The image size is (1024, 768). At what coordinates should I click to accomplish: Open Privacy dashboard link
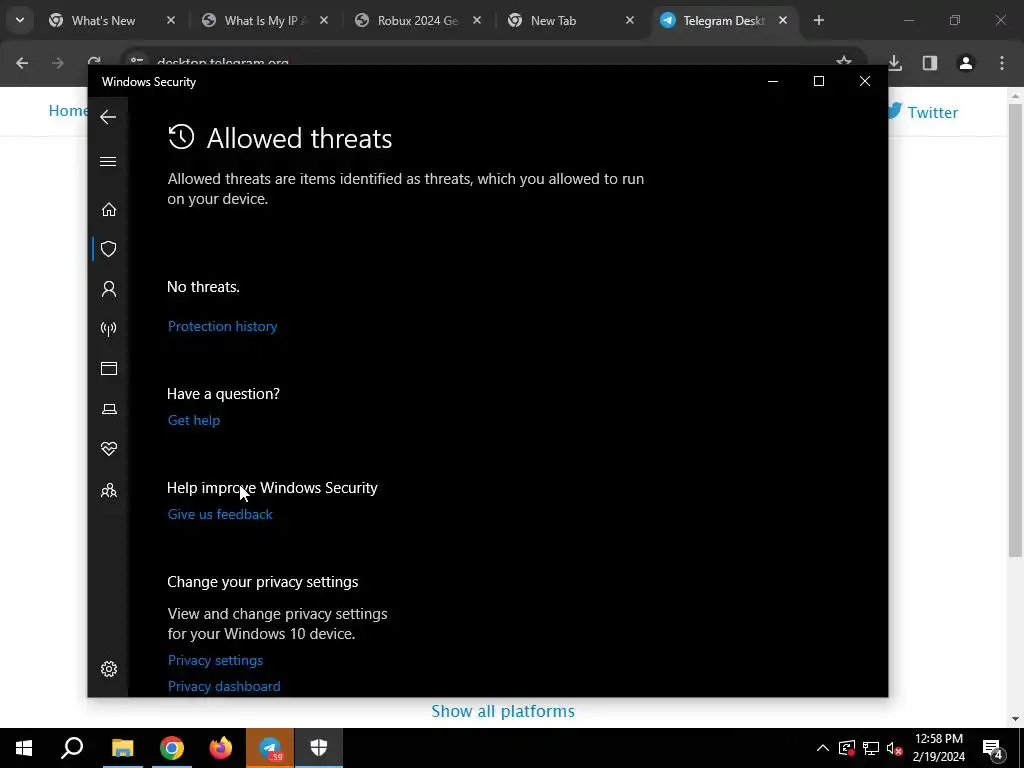[224, 686]
